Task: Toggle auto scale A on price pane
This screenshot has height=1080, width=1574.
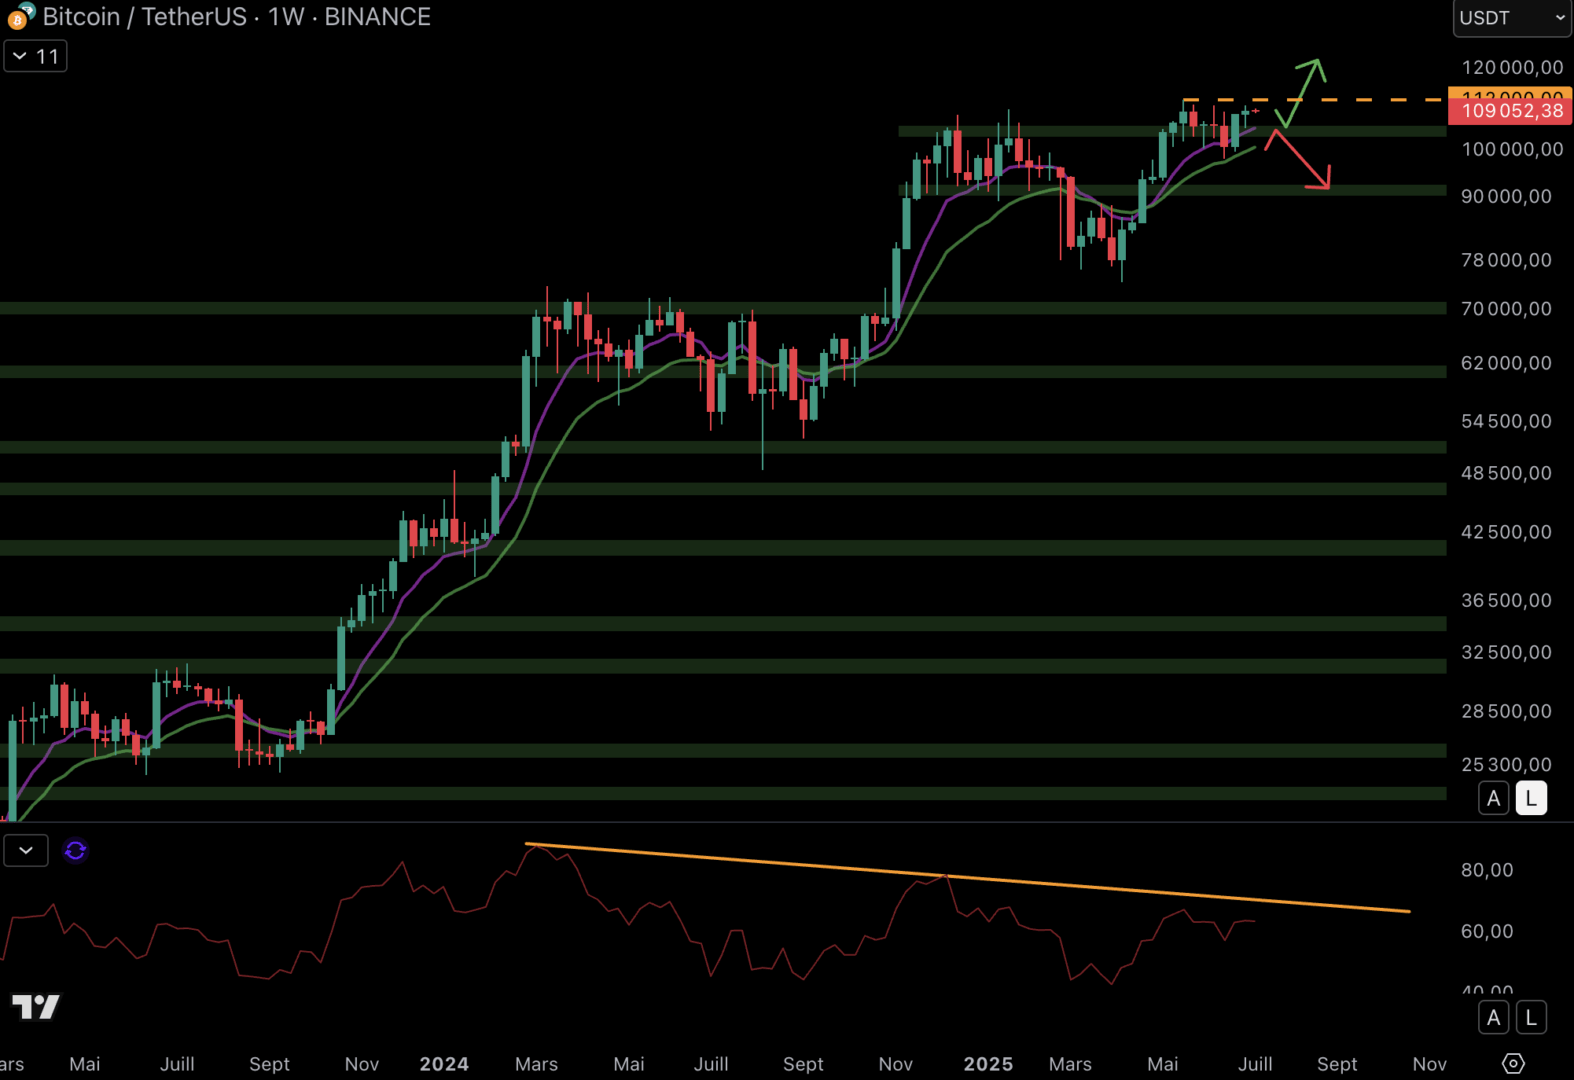Action: coord(1493,798)
